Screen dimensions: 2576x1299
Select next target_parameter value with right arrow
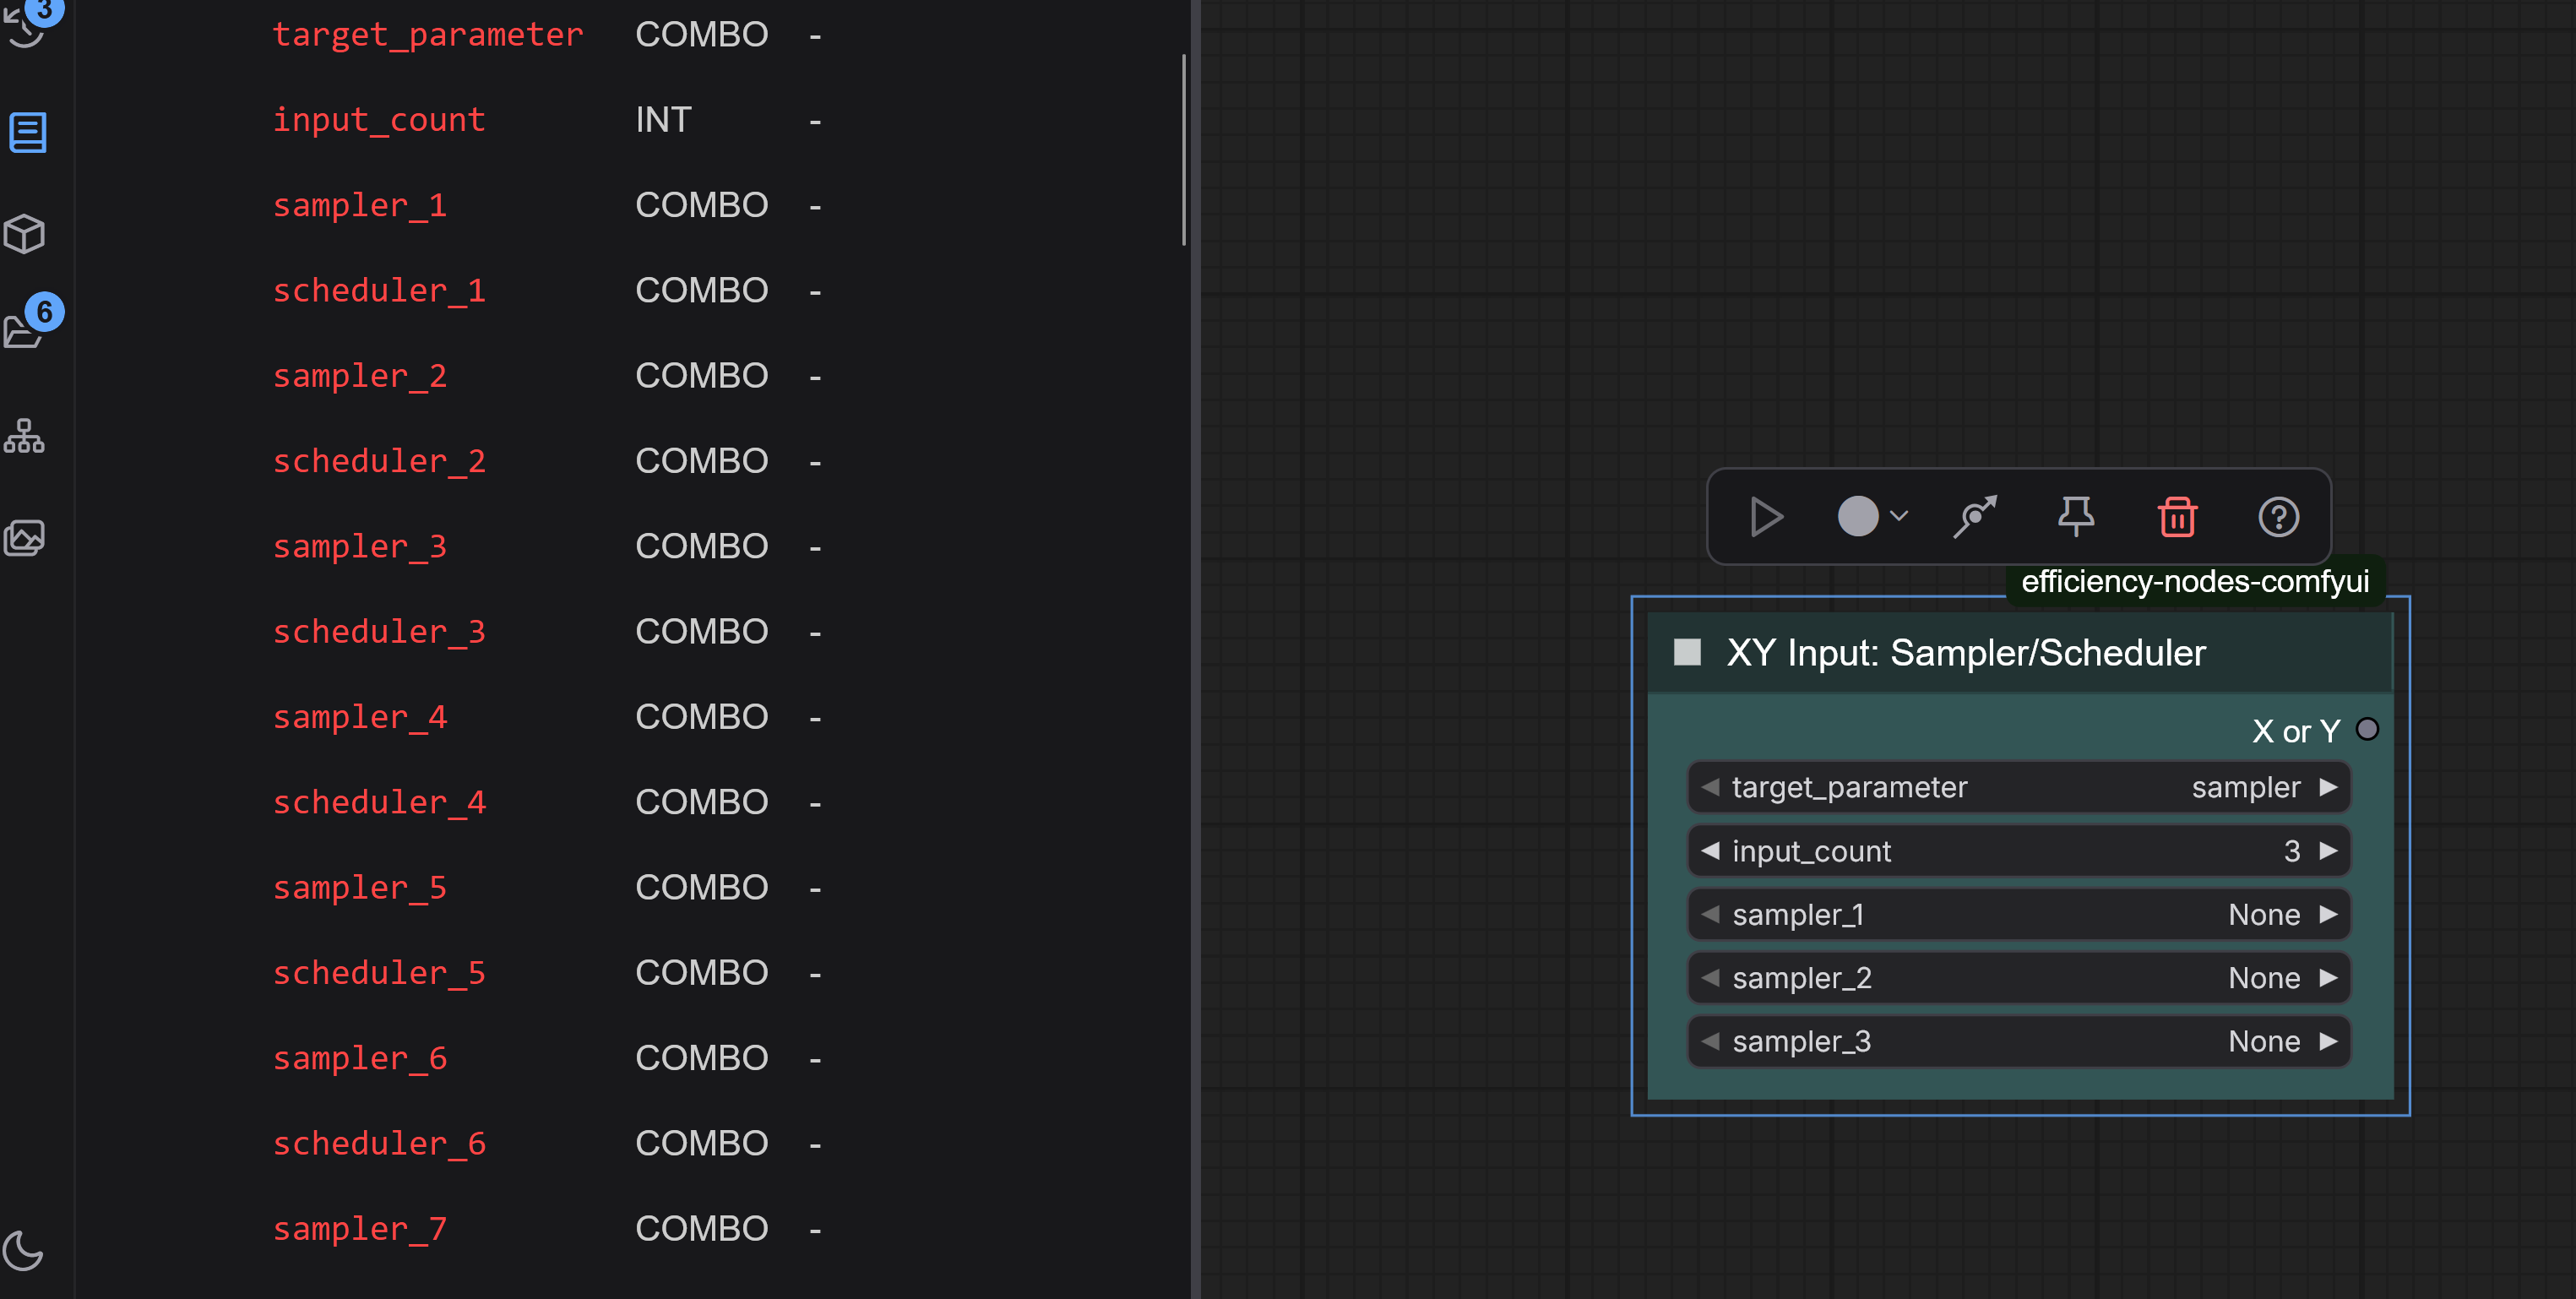point(2328,787)
